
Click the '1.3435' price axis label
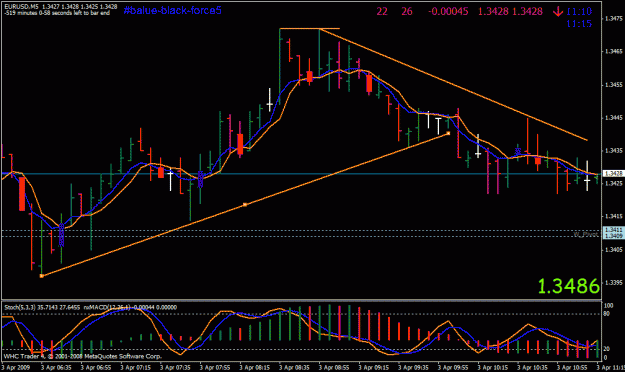click(614, 151)
